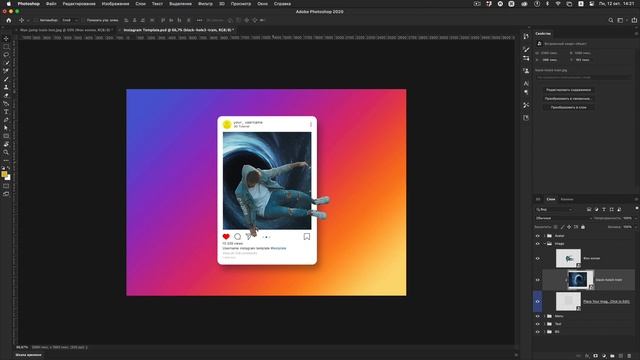Click the background color swatch

click(x=8, y=178)
